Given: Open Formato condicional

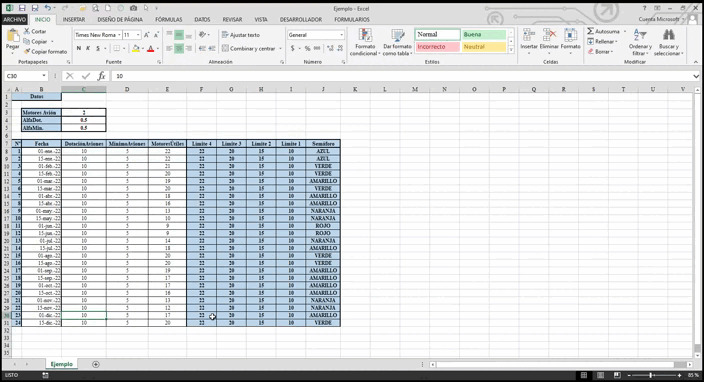Looking at the screenshot, I should point(365,42).
